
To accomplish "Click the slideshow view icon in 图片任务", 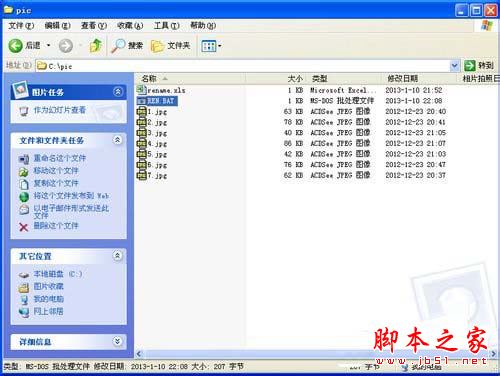I will click(x=24, y=111).
